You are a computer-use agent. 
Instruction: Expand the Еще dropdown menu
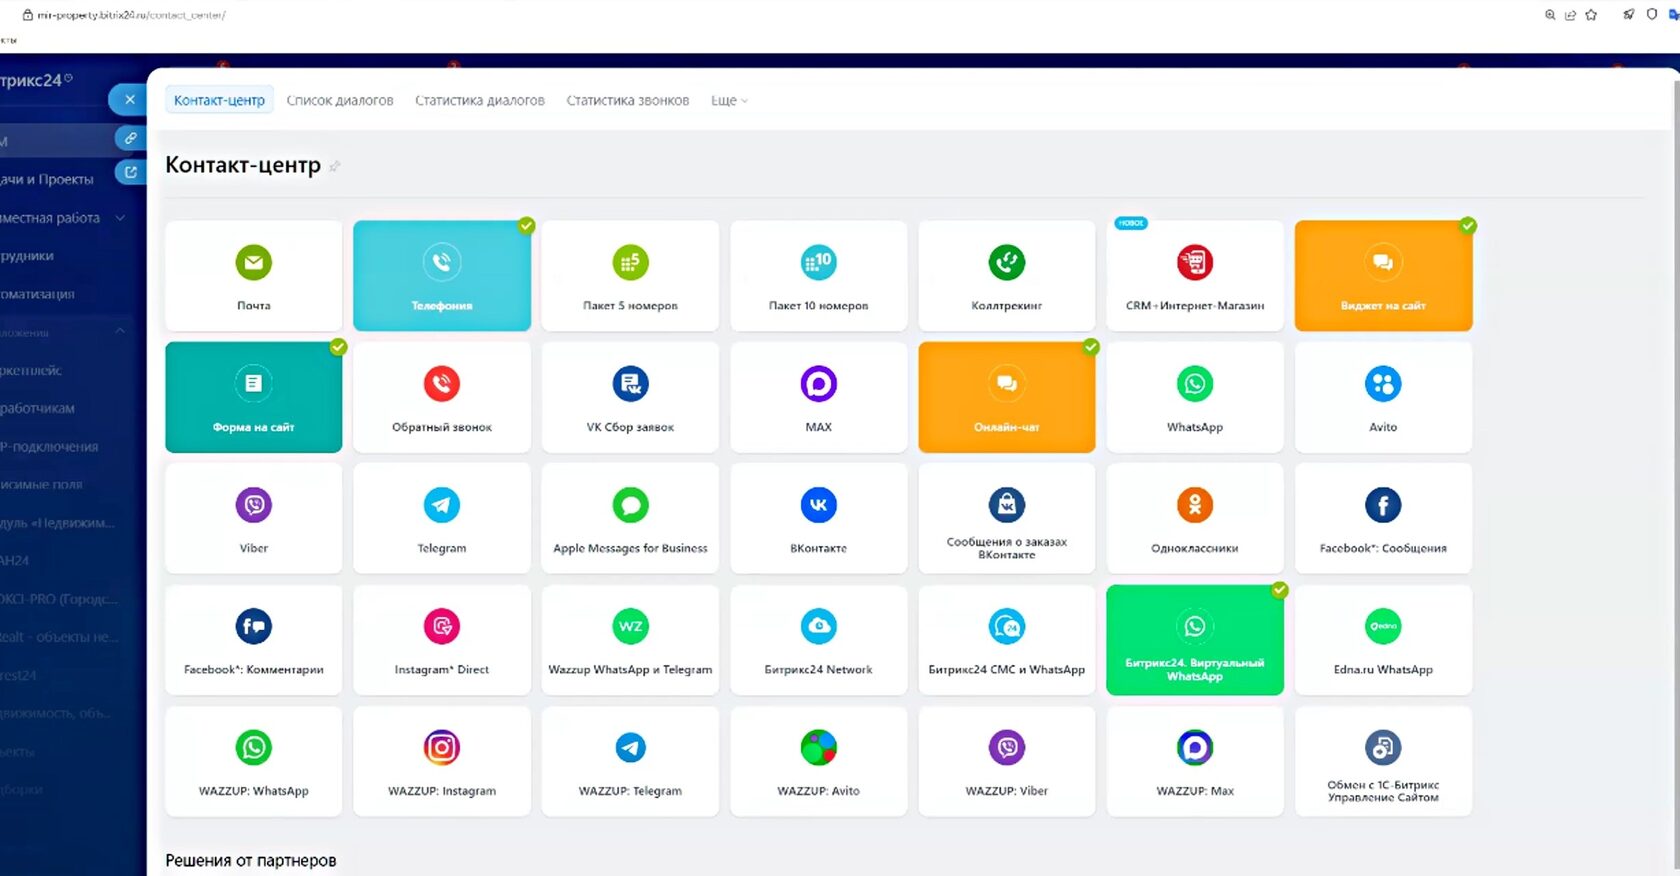click(729, 101)
